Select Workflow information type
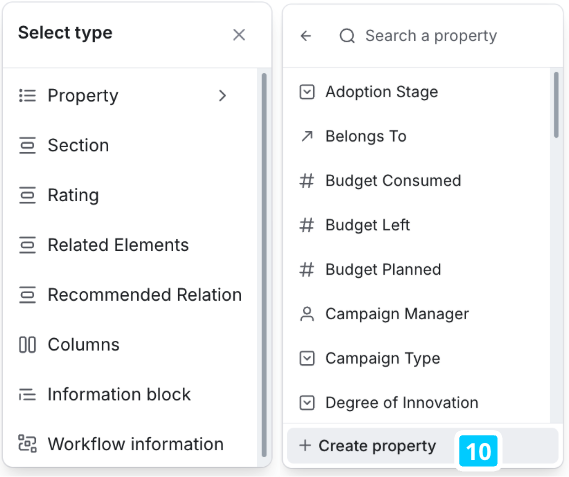This screenshot has width=569, height=477. coord(130,444)
